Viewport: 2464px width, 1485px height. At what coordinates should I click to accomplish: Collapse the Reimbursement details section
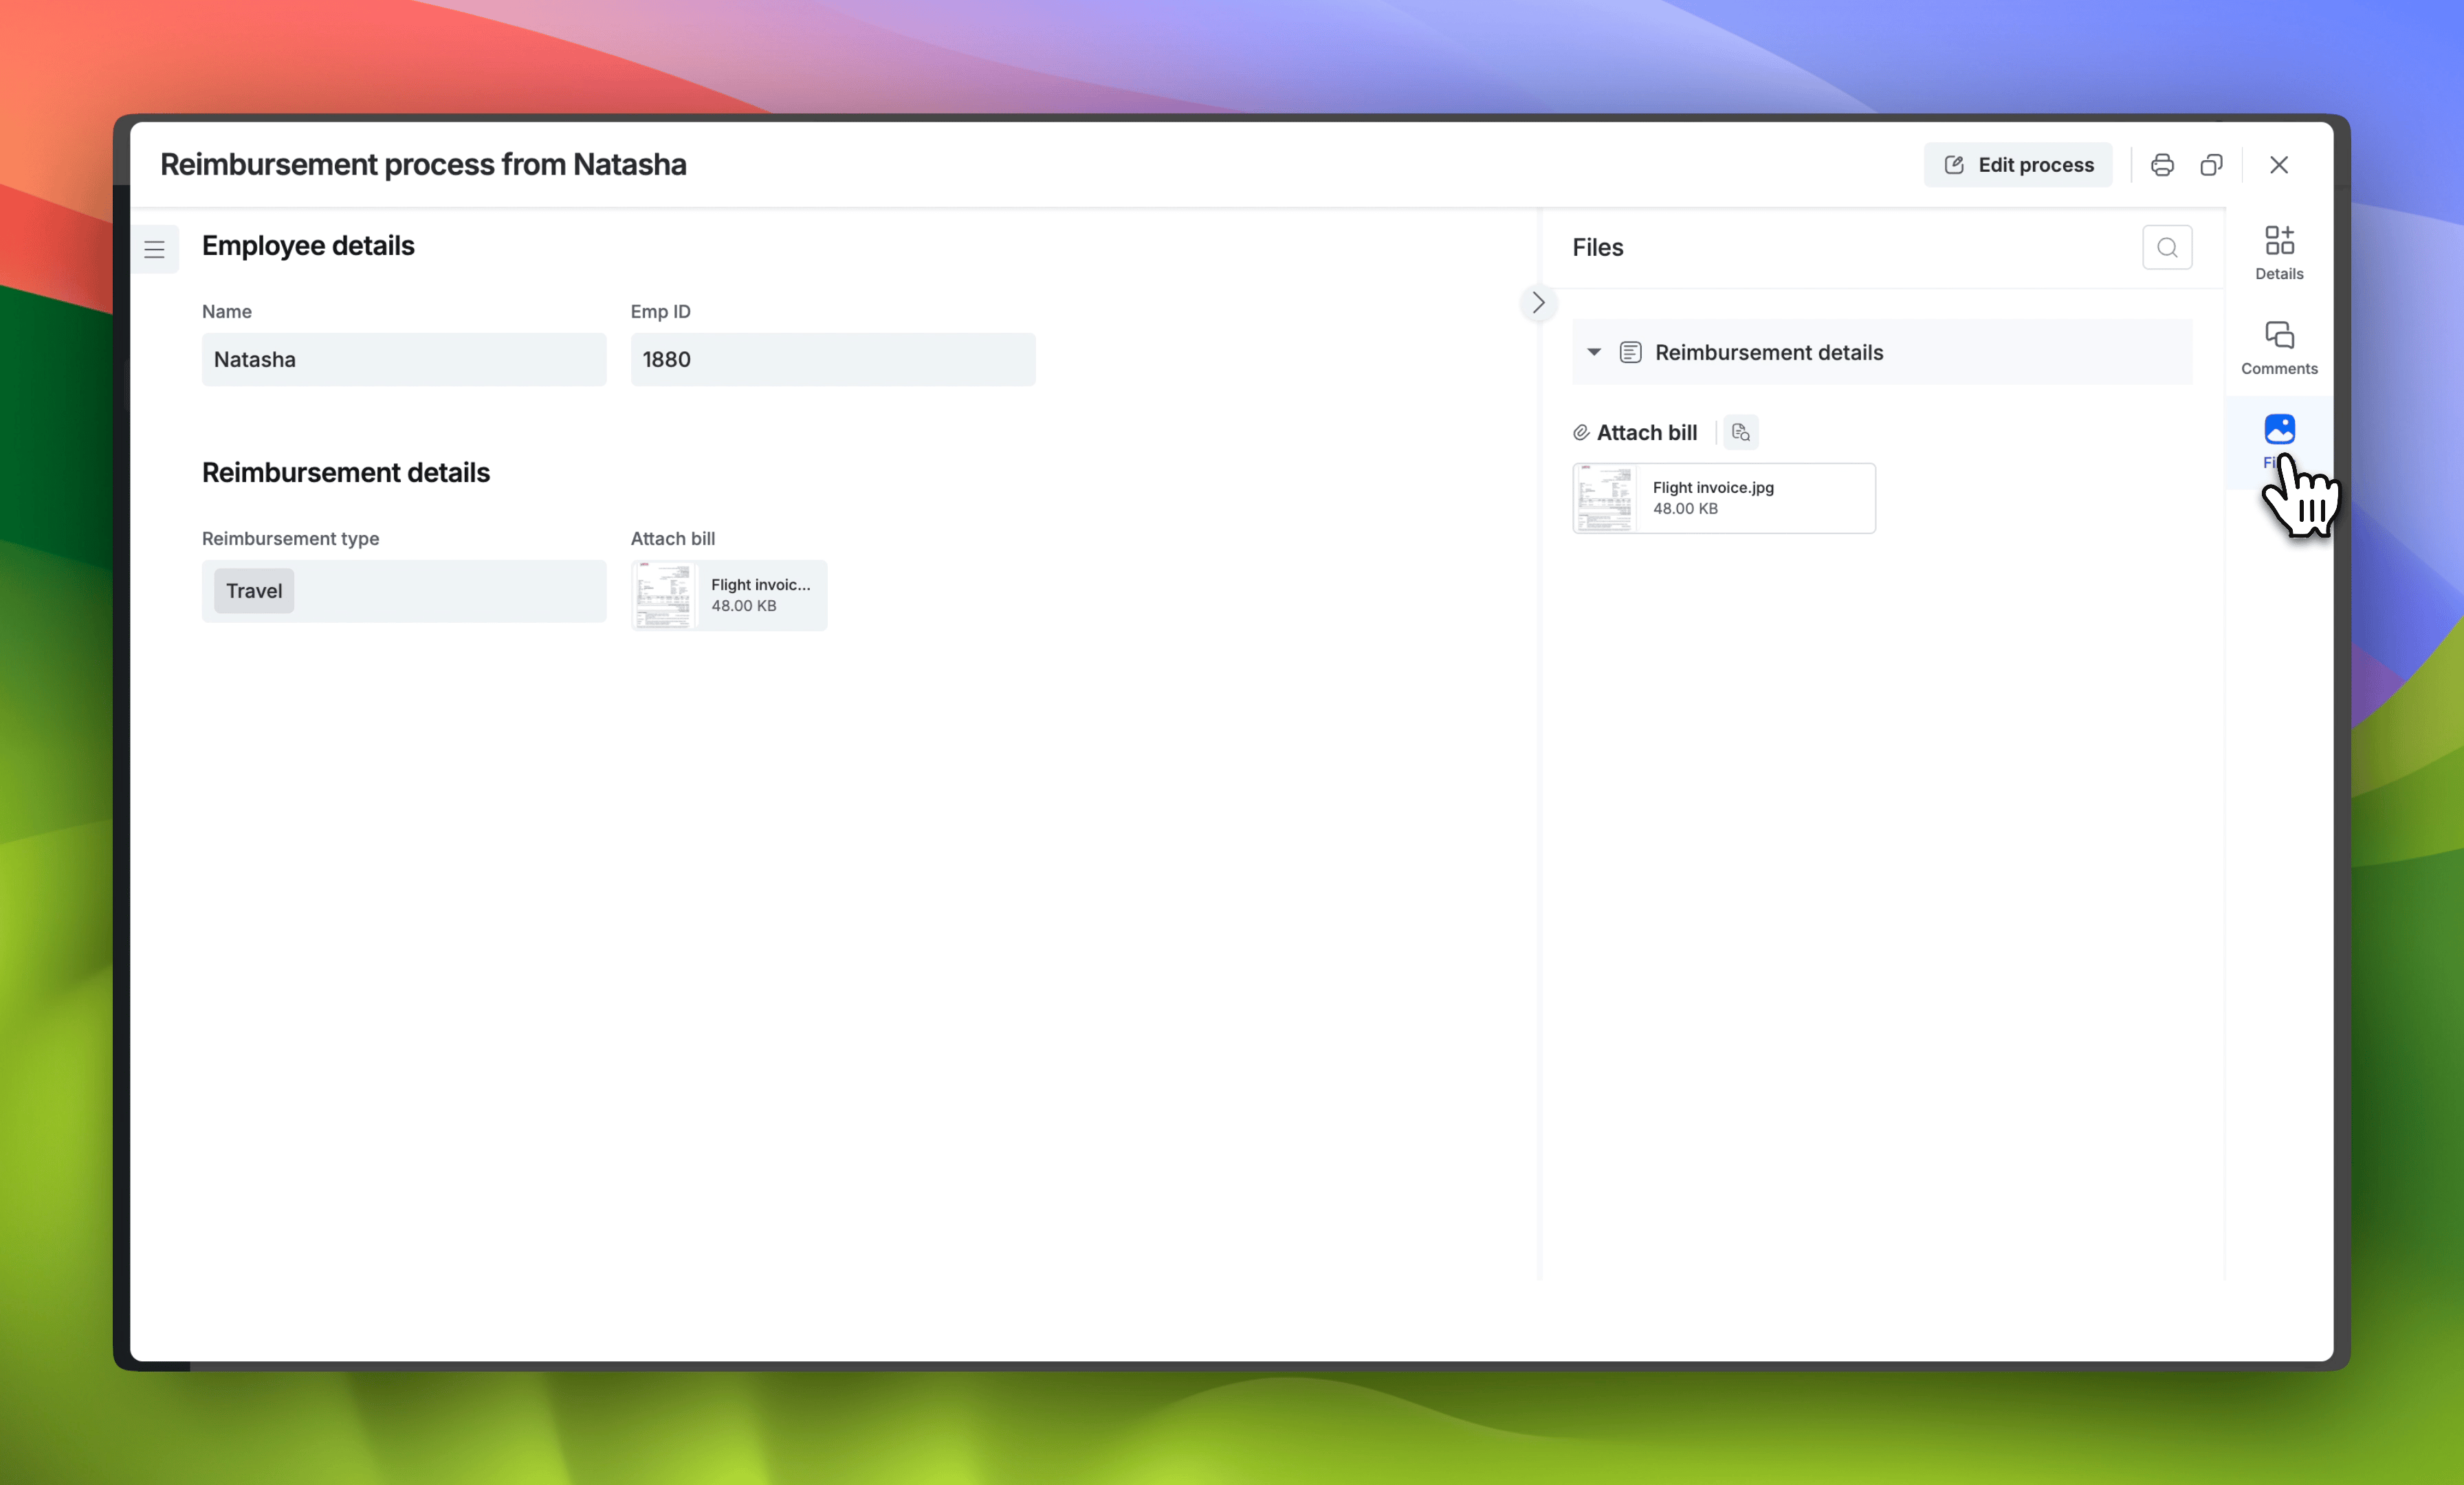pos(1593,352)
